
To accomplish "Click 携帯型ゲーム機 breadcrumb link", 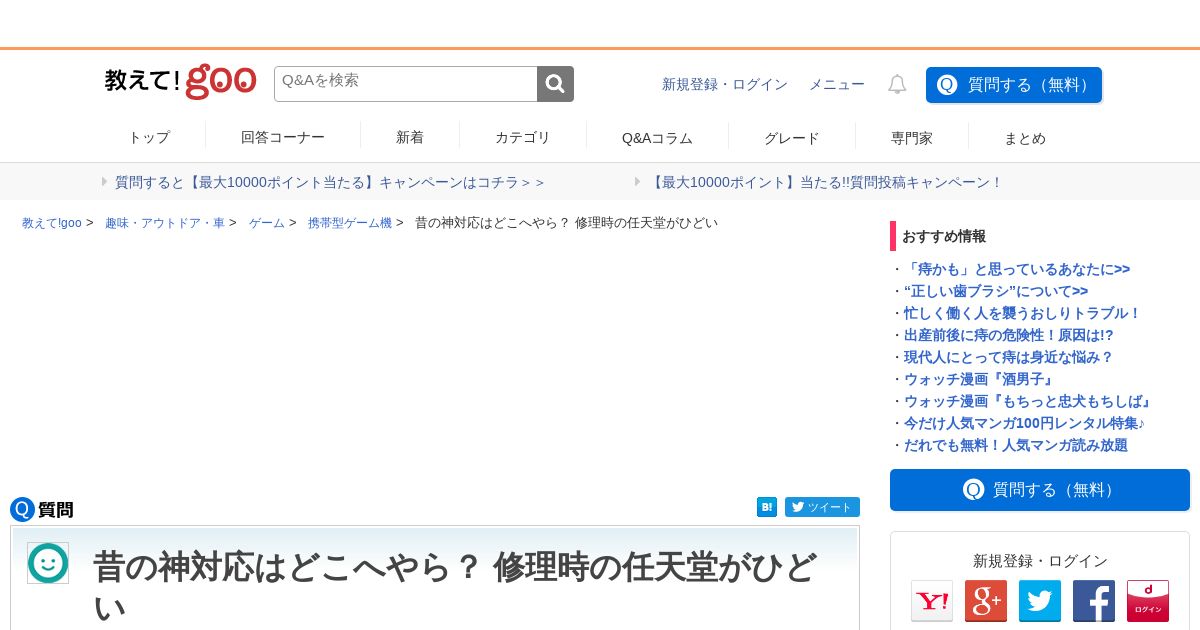I will (350, 223).
